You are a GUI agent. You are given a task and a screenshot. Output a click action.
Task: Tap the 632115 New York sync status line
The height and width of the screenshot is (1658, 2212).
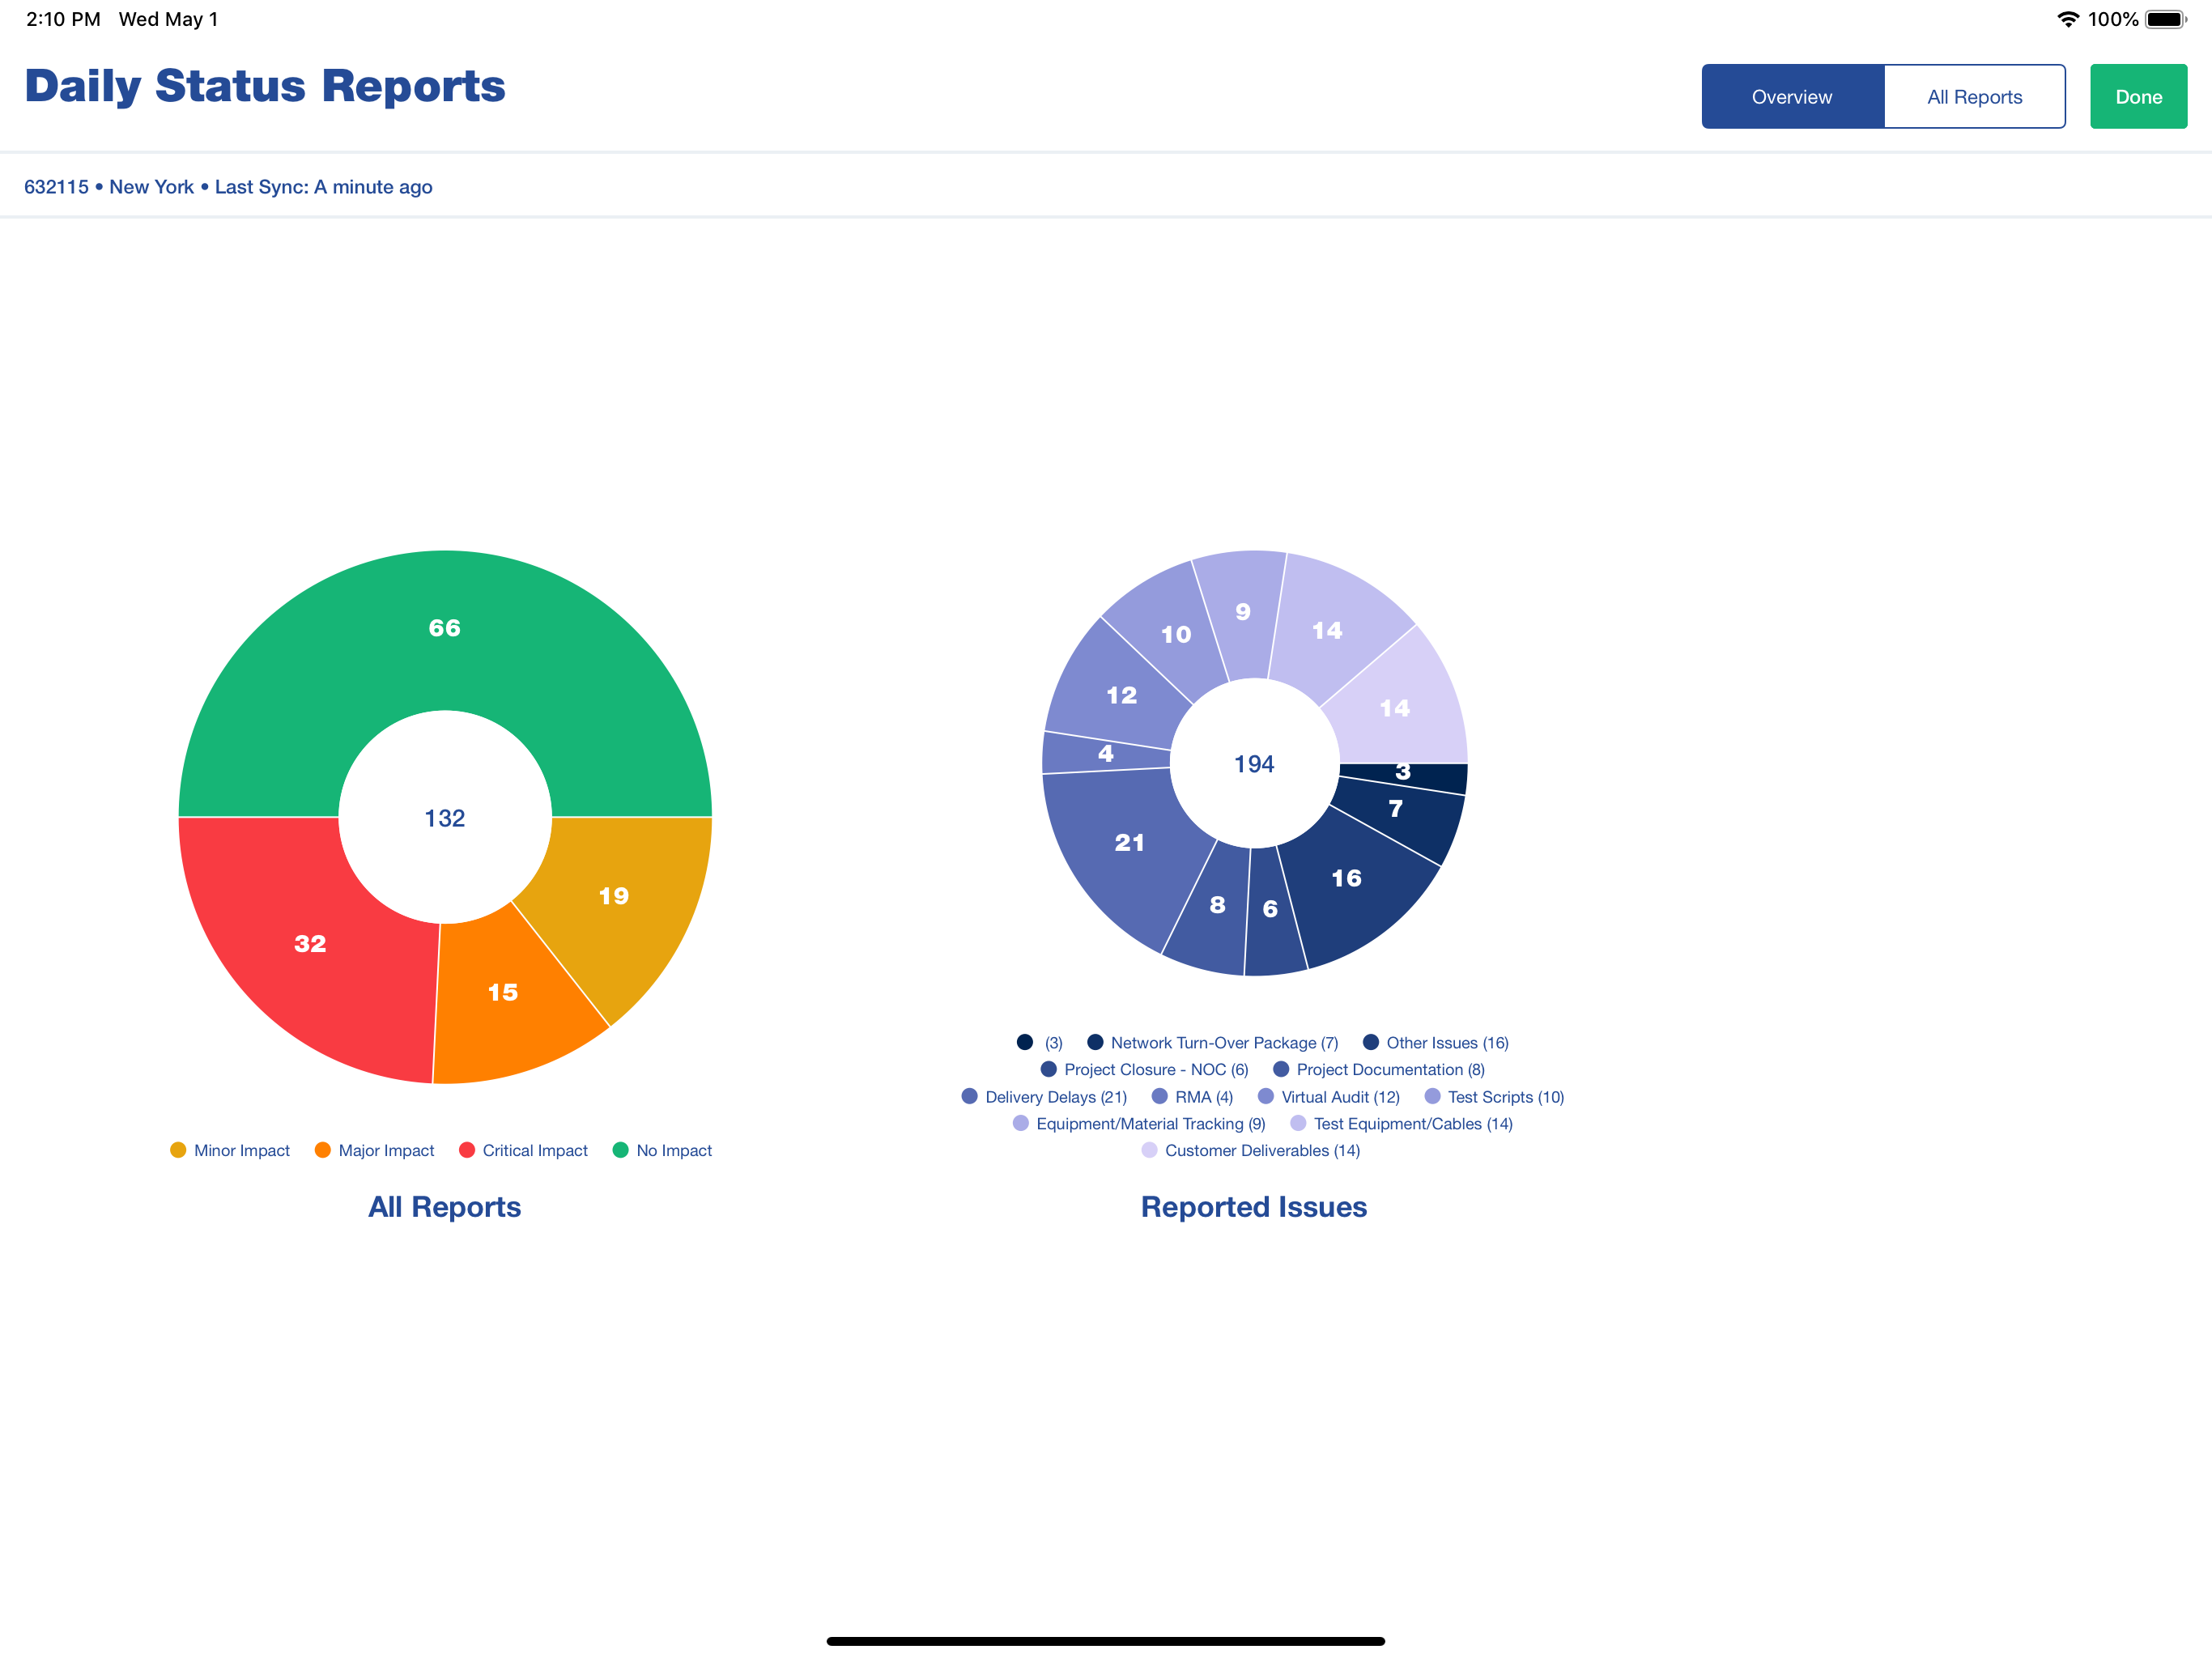228,187
